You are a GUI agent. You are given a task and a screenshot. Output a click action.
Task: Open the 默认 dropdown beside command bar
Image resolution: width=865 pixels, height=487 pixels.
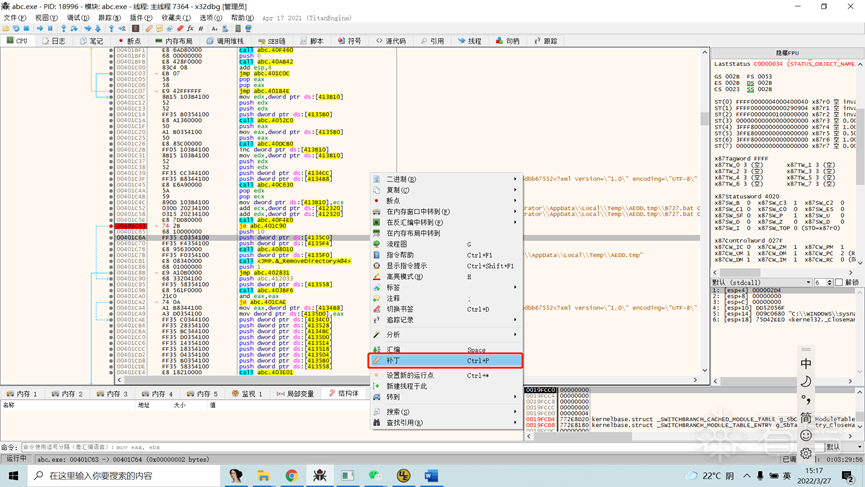844,447
